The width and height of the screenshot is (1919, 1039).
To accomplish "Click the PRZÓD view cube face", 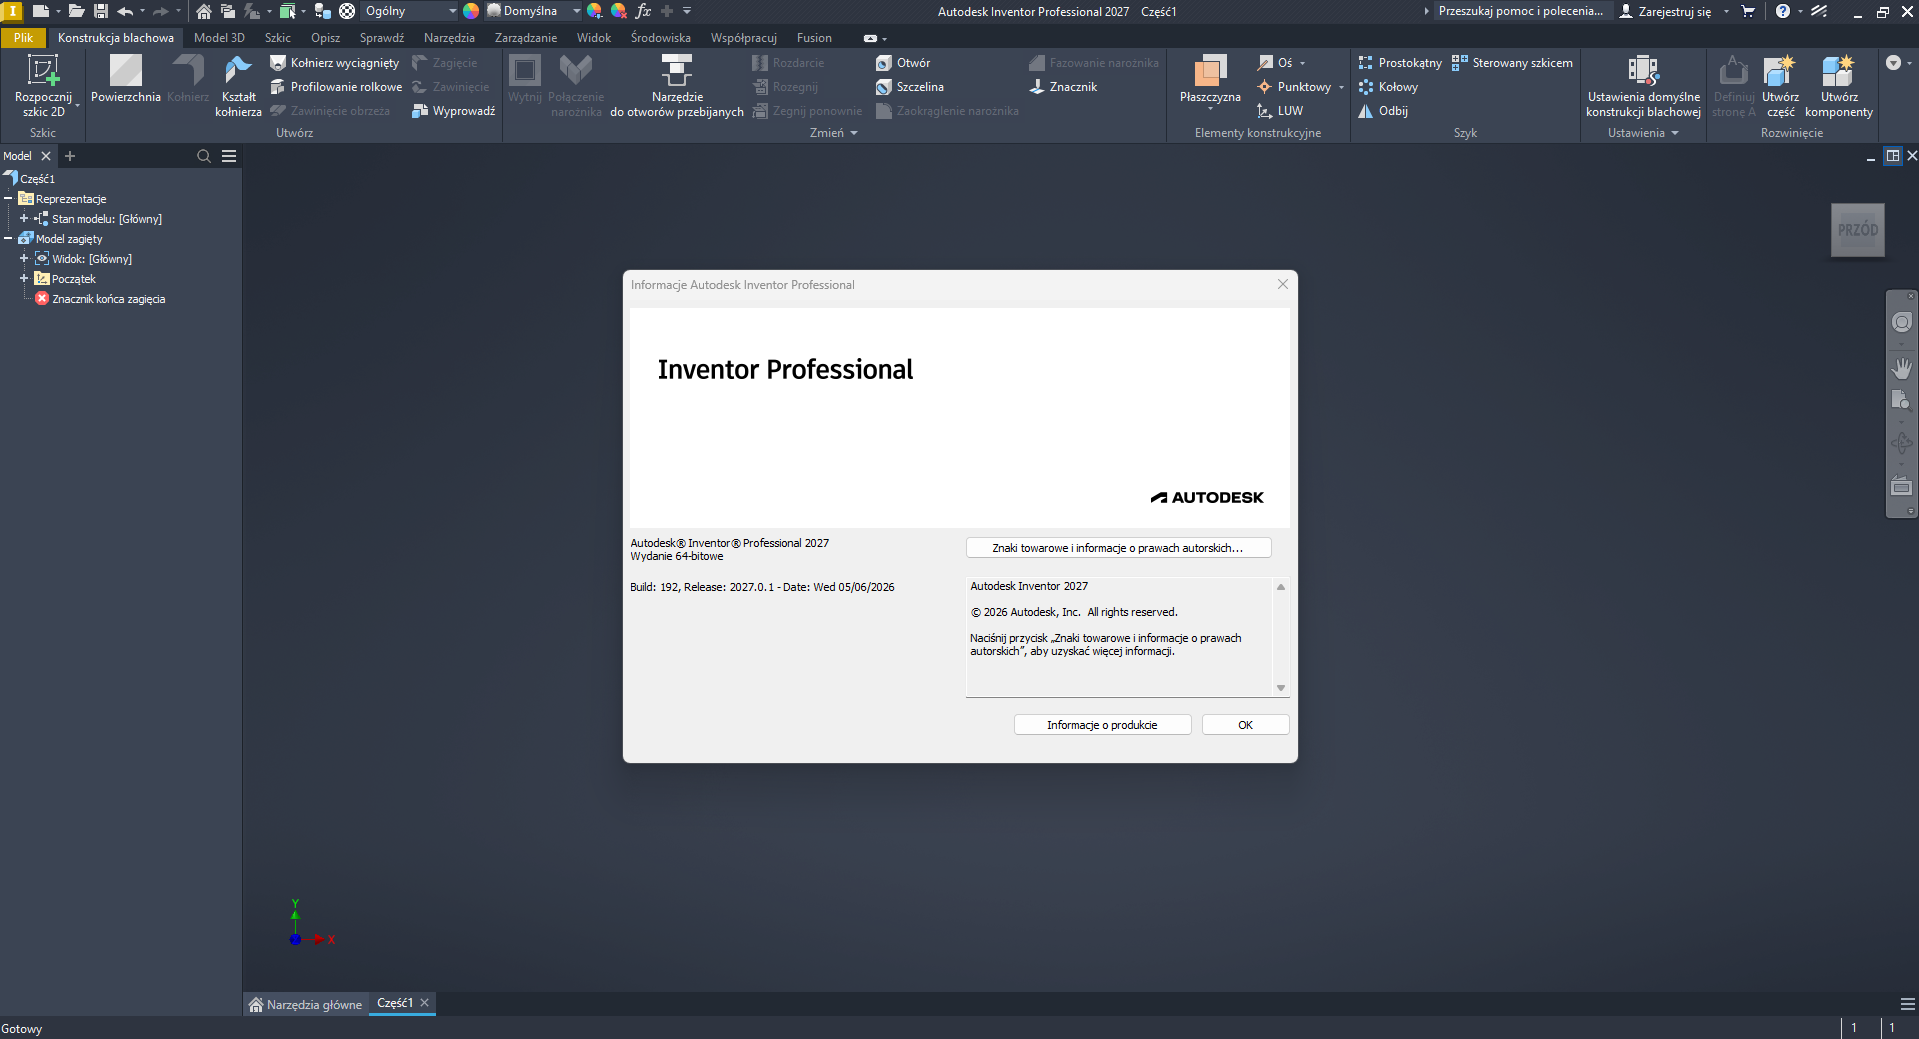I will coord(1857,230).
